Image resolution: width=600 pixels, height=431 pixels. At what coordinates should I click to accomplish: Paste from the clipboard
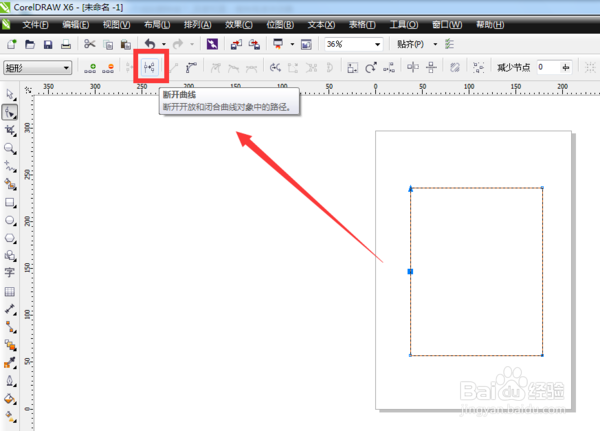(x=126, y=44)
